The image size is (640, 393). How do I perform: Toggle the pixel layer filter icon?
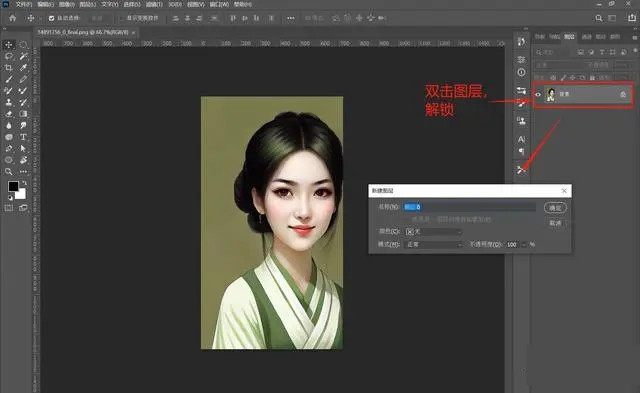pyautogui.click(x=580, y=52)
